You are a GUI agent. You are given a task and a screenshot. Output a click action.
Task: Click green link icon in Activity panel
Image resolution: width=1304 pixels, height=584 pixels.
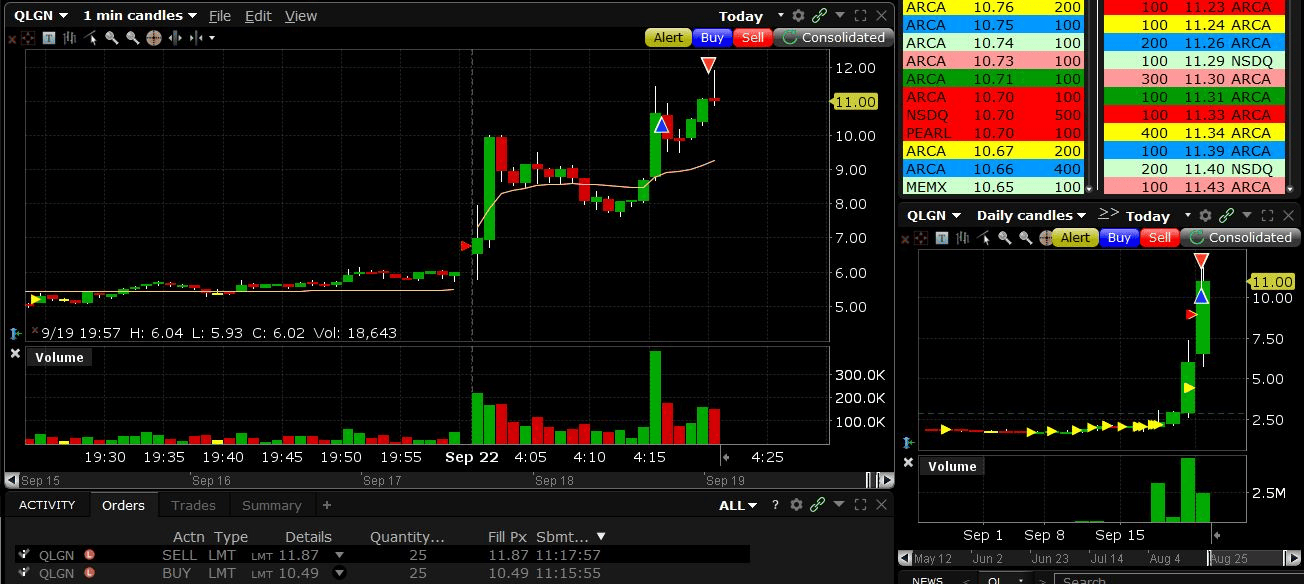pyautogui.click(x=818, y=505)
